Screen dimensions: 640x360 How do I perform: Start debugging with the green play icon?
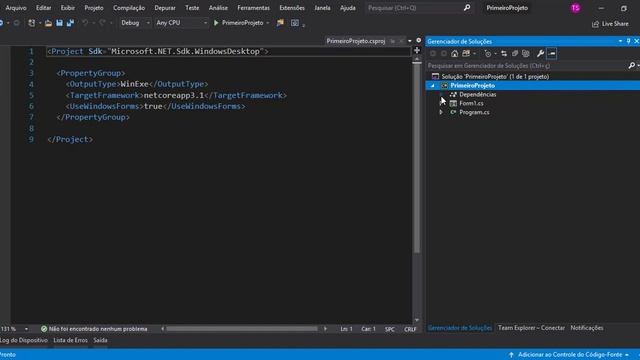coord(216,23)
